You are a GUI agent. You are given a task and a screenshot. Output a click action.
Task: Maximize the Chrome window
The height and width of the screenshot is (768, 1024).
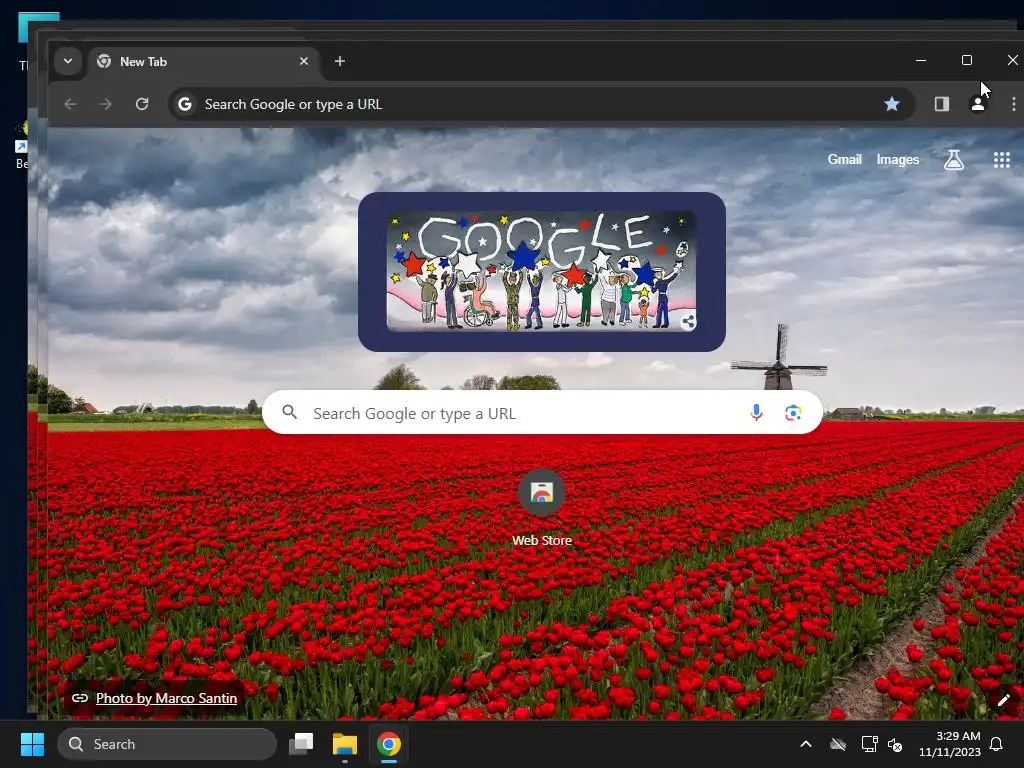click(967, 60)
